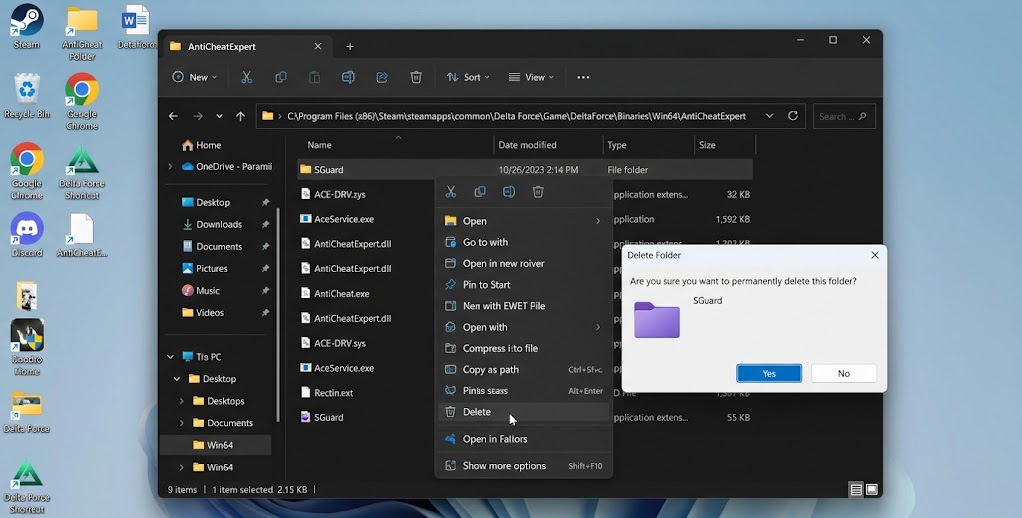
Task: Click the trash icon atop the context menu
Action: tap(538, 192)
